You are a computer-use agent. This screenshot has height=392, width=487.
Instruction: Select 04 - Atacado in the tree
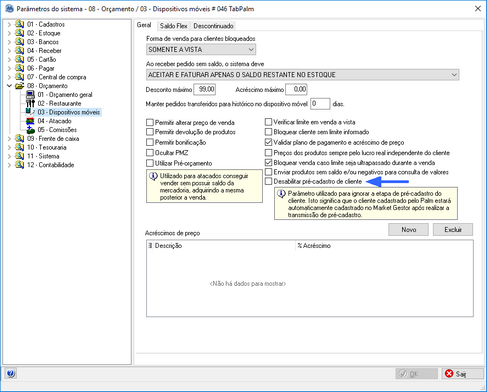click(54, 121)
